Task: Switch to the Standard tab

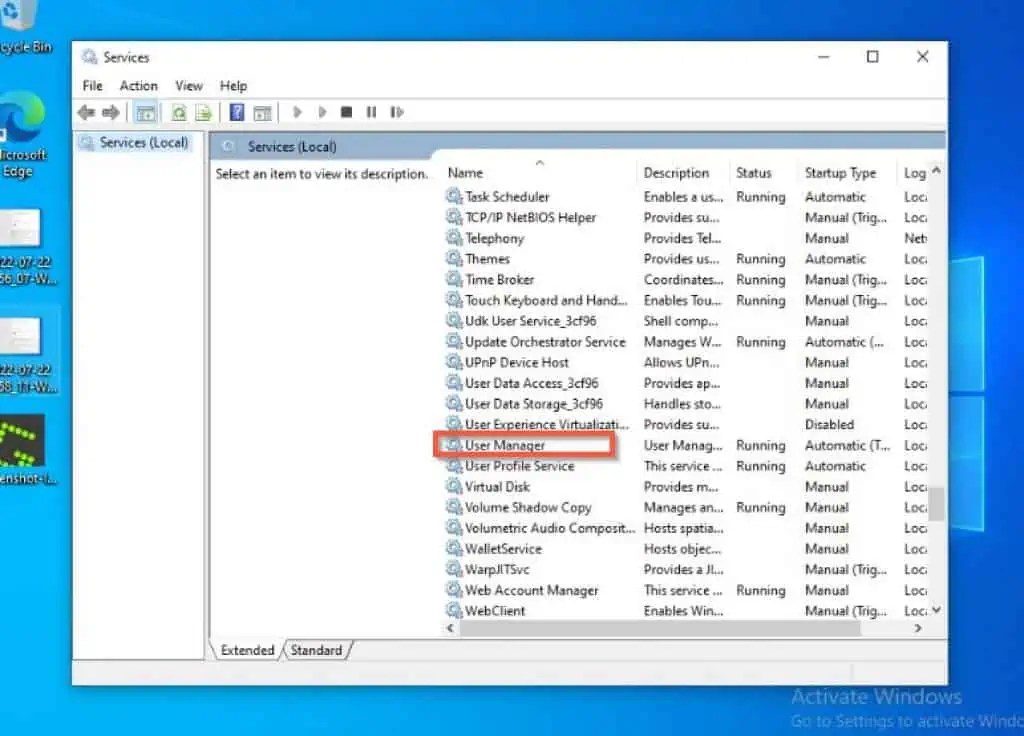Action: (x=316, y=650)
